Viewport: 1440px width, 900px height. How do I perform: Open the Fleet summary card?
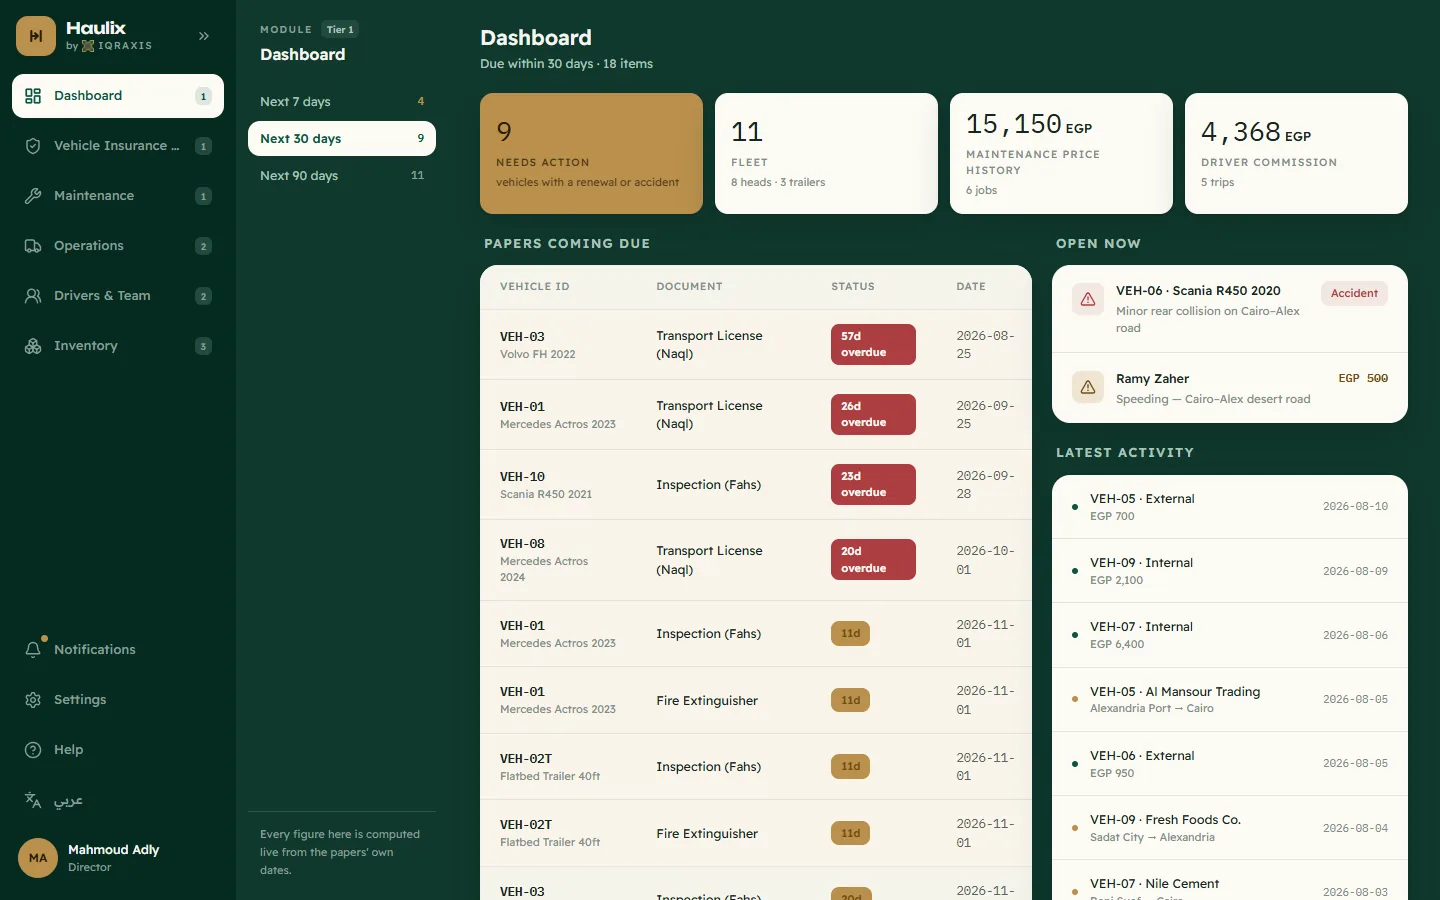point(826,153)
